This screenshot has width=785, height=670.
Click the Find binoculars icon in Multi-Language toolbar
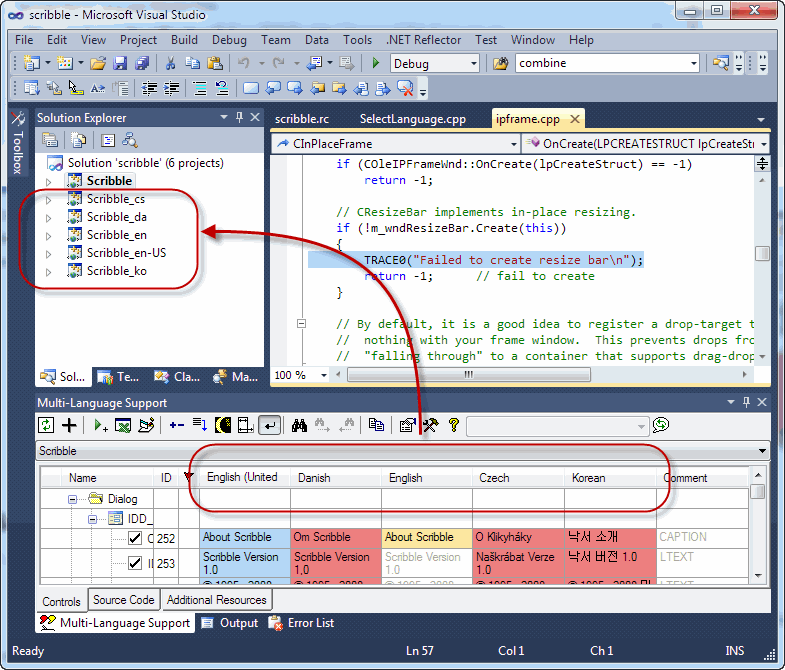click(x=298, y=425)
